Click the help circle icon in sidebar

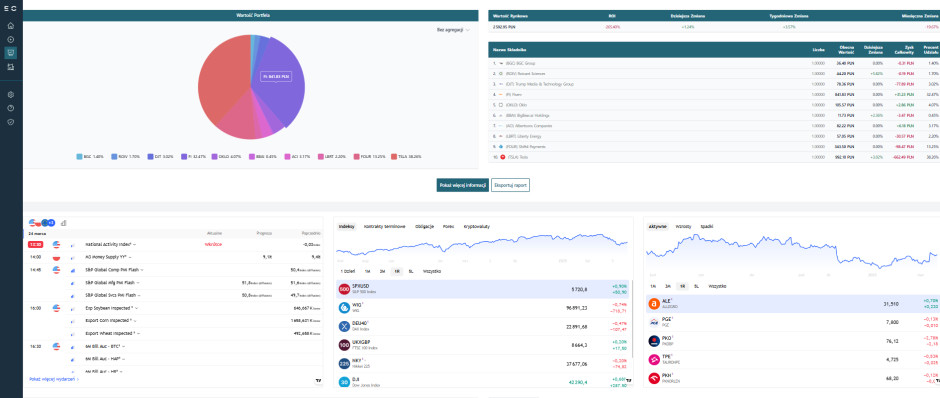click(x=10, y=108)
